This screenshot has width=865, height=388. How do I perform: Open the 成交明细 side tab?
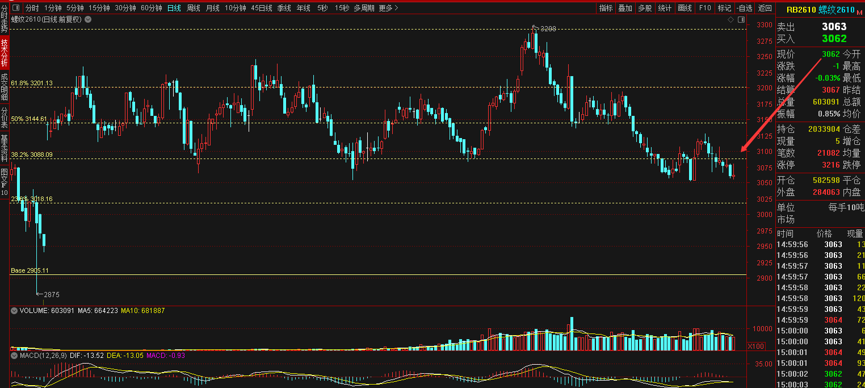point(4,86)
